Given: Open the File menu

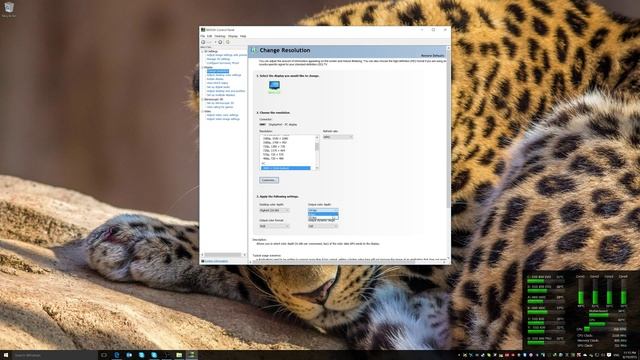Looking at the screenshot, I should click(x=202, y=36).
